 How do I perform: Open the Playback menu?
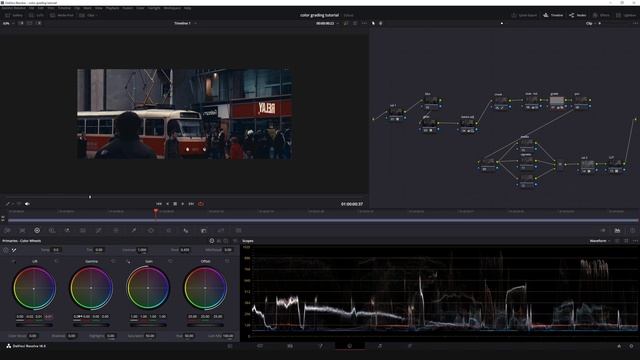pyautogui.click(x=112, y=8)
